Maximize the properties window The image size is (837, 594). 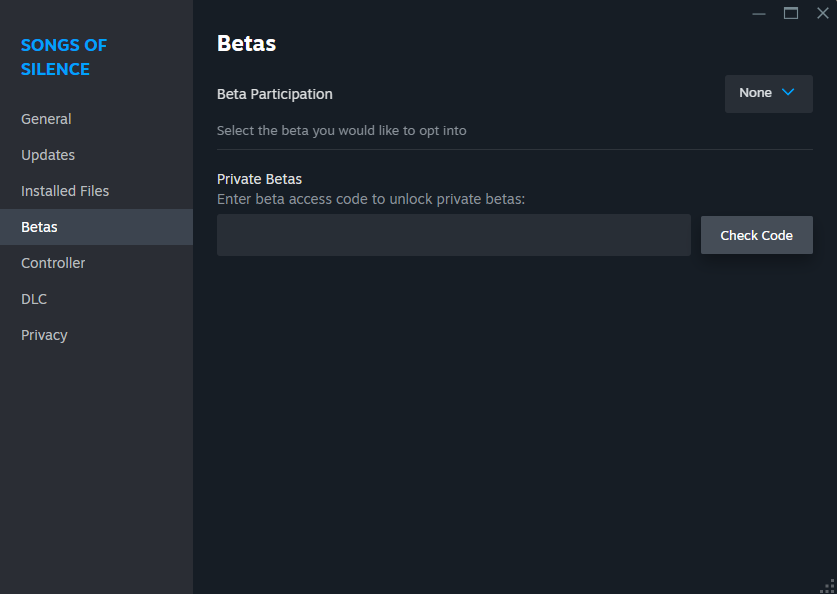click(791, 13)
